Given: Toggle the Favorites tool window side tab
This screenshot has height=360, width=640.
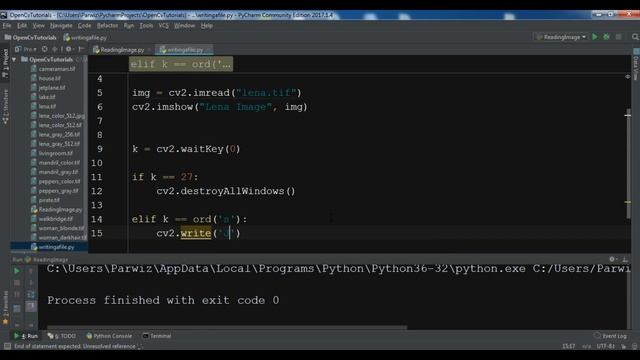Looking at the screenshot, I should [5, 308].
